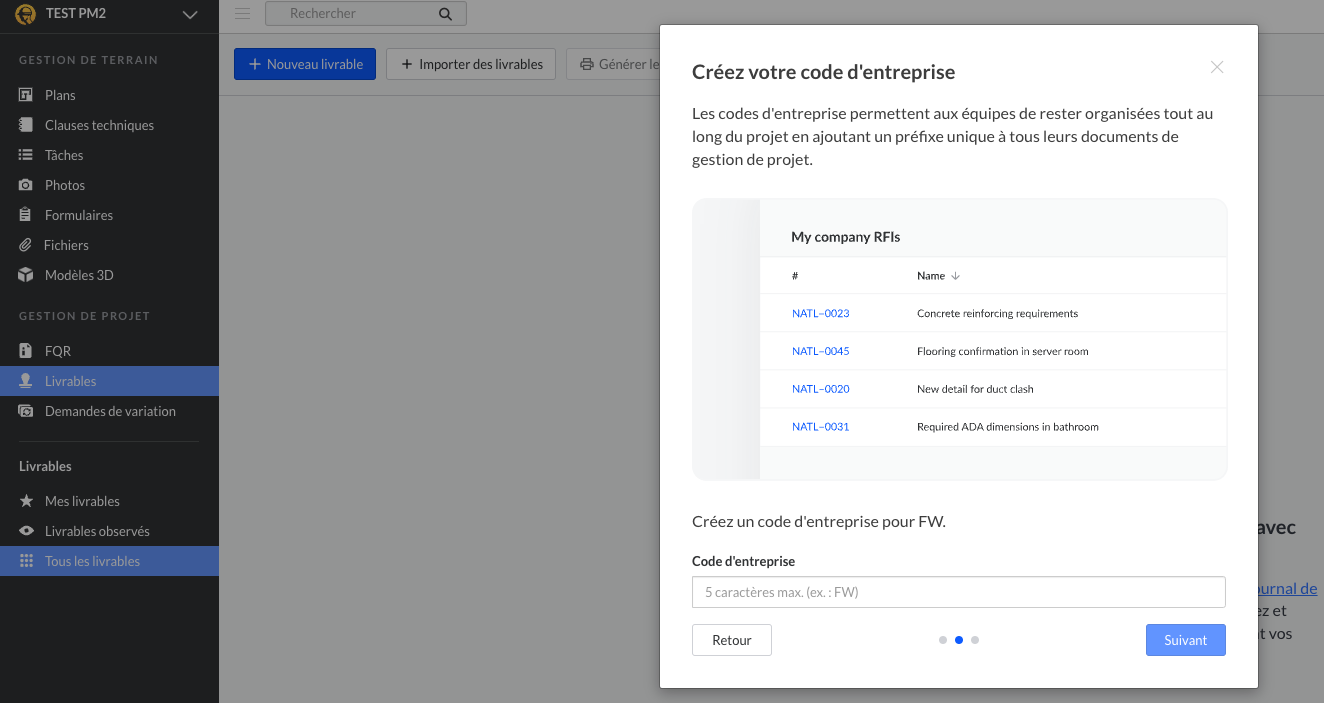The width and height of the screenshot is (1324, 703).
Task: Select the first step indicator dot
Action: click(943, 640)
